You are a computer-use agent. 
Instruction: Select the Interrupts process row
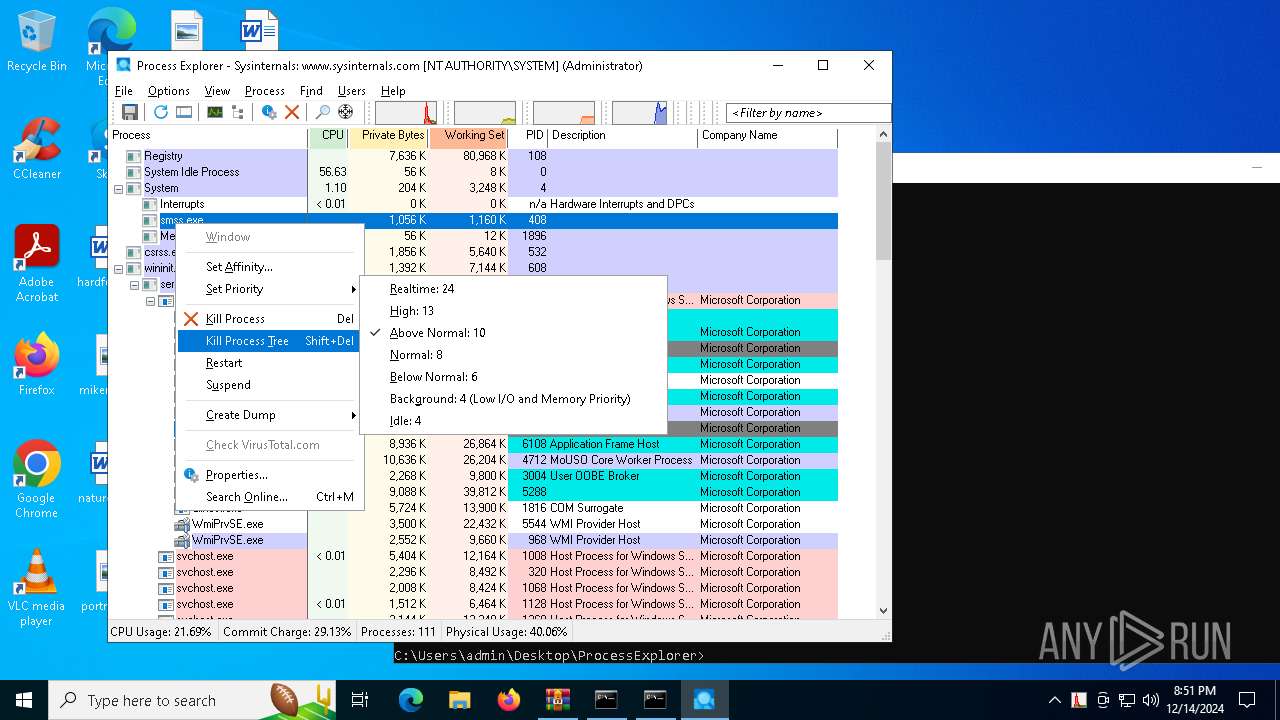(473, 204)
